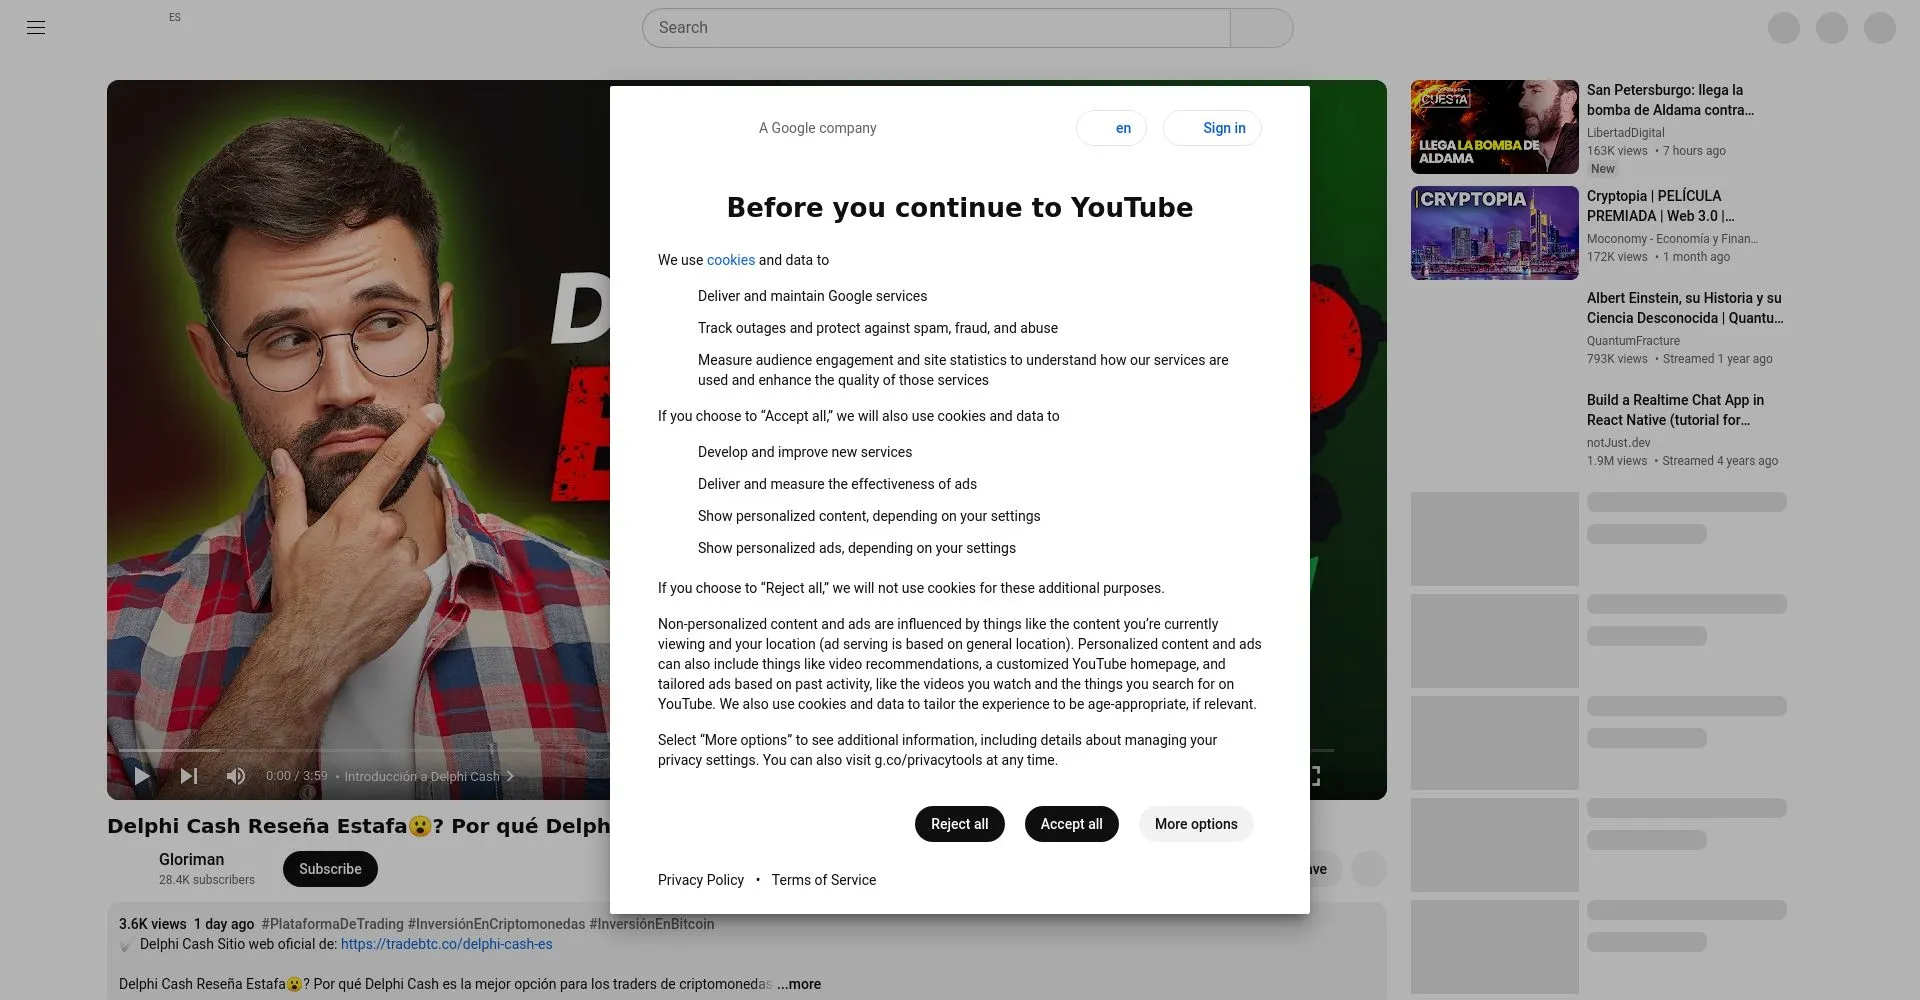Expand chapter 'Introducción a Delphi Cash'
This screenshot has width=1920, height=1000.
(x=429, y=776)
